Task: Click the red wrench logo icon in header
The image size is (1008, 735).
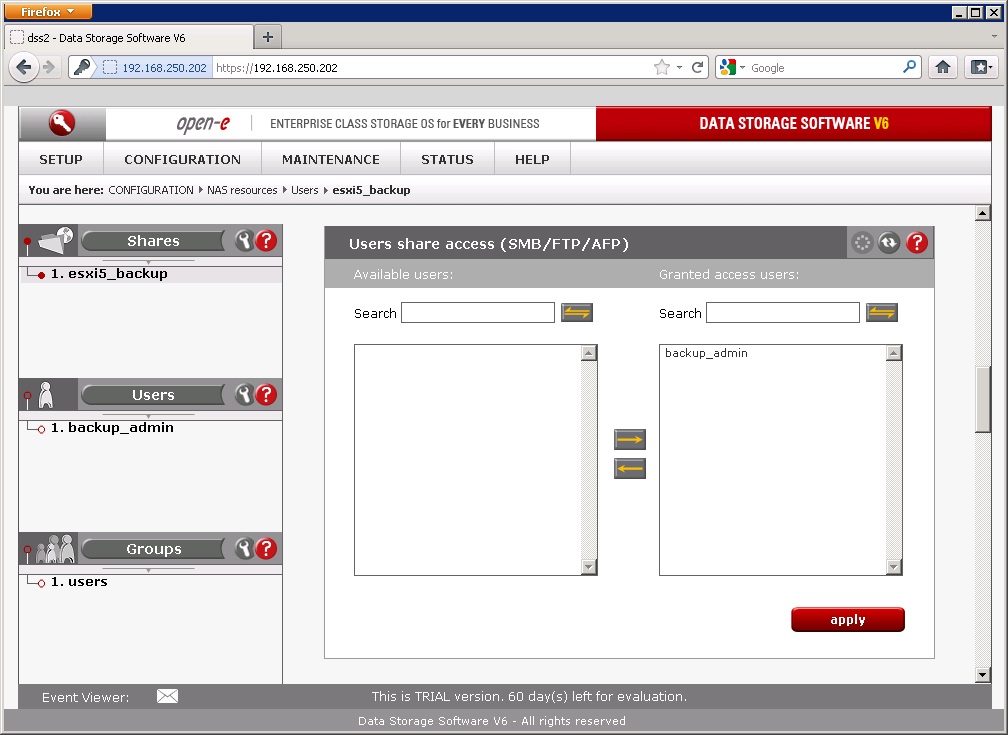Action: [x=62, y=123]
